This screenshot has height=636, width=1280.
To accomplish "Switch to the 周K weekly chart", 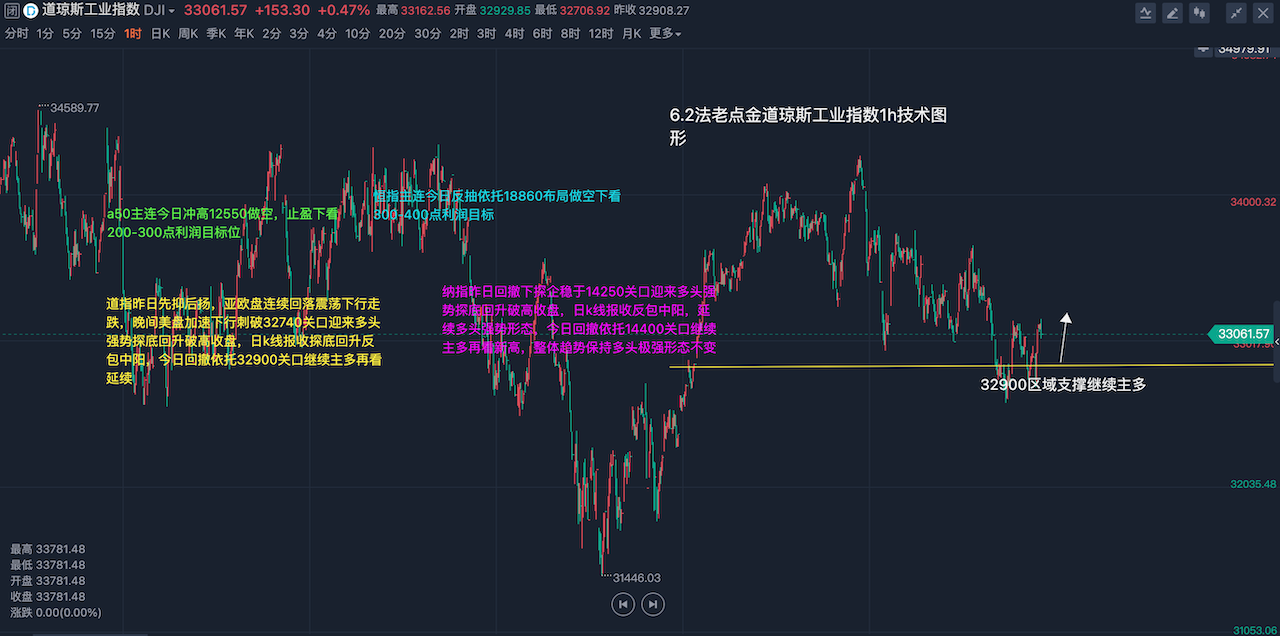I will 188,33.
